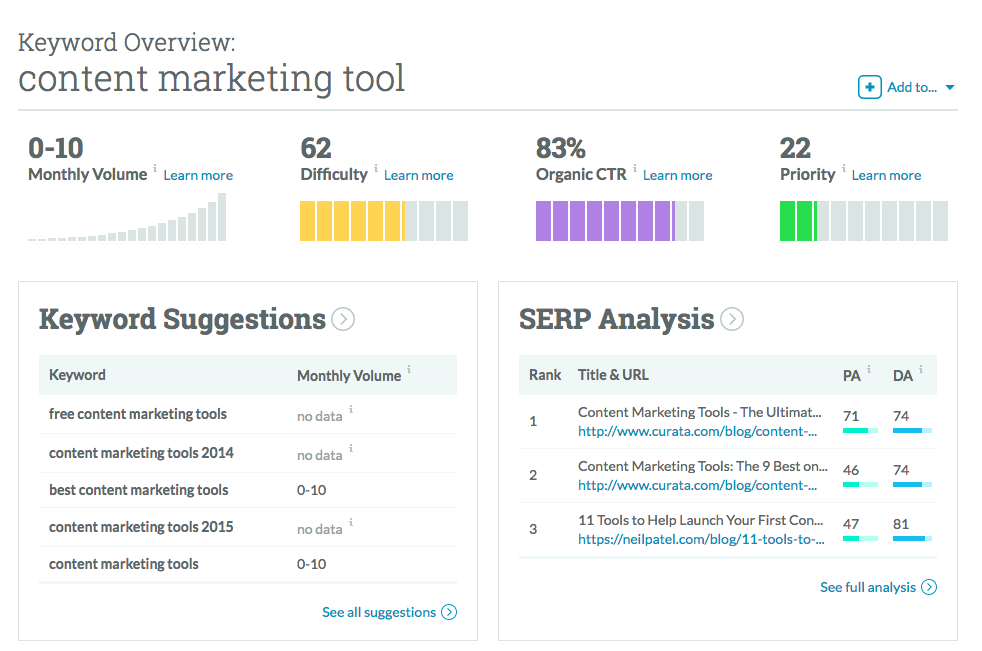Viewport: 982px width, 651px height.
Task: Click the info icon next to Priority
Action: (844, 168)
